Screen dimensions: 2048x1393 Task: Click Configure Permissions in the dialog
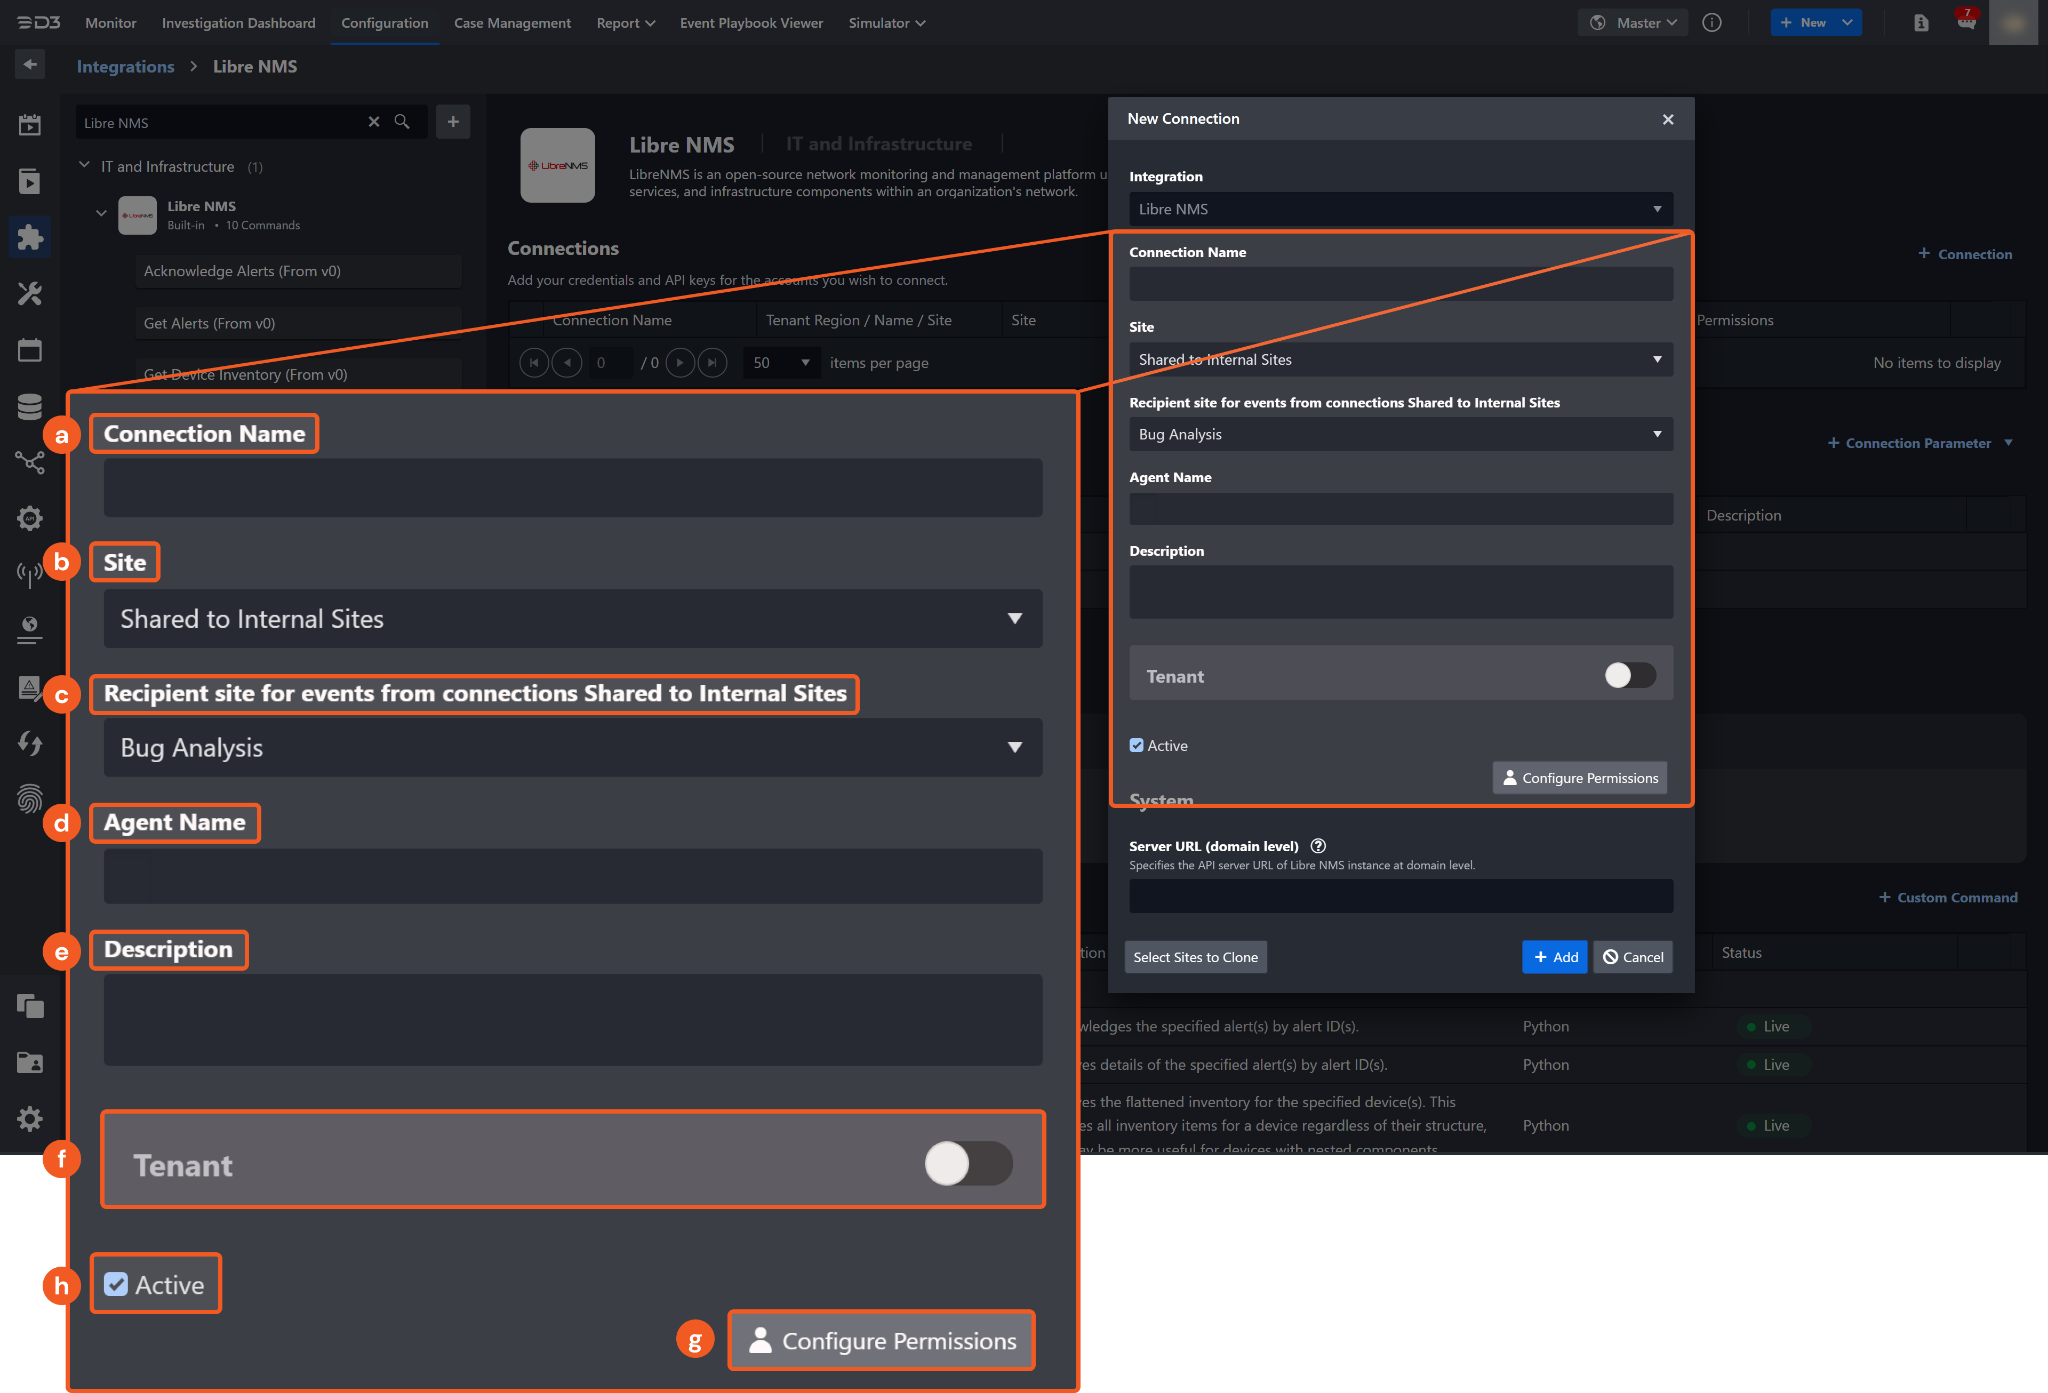1580,778
